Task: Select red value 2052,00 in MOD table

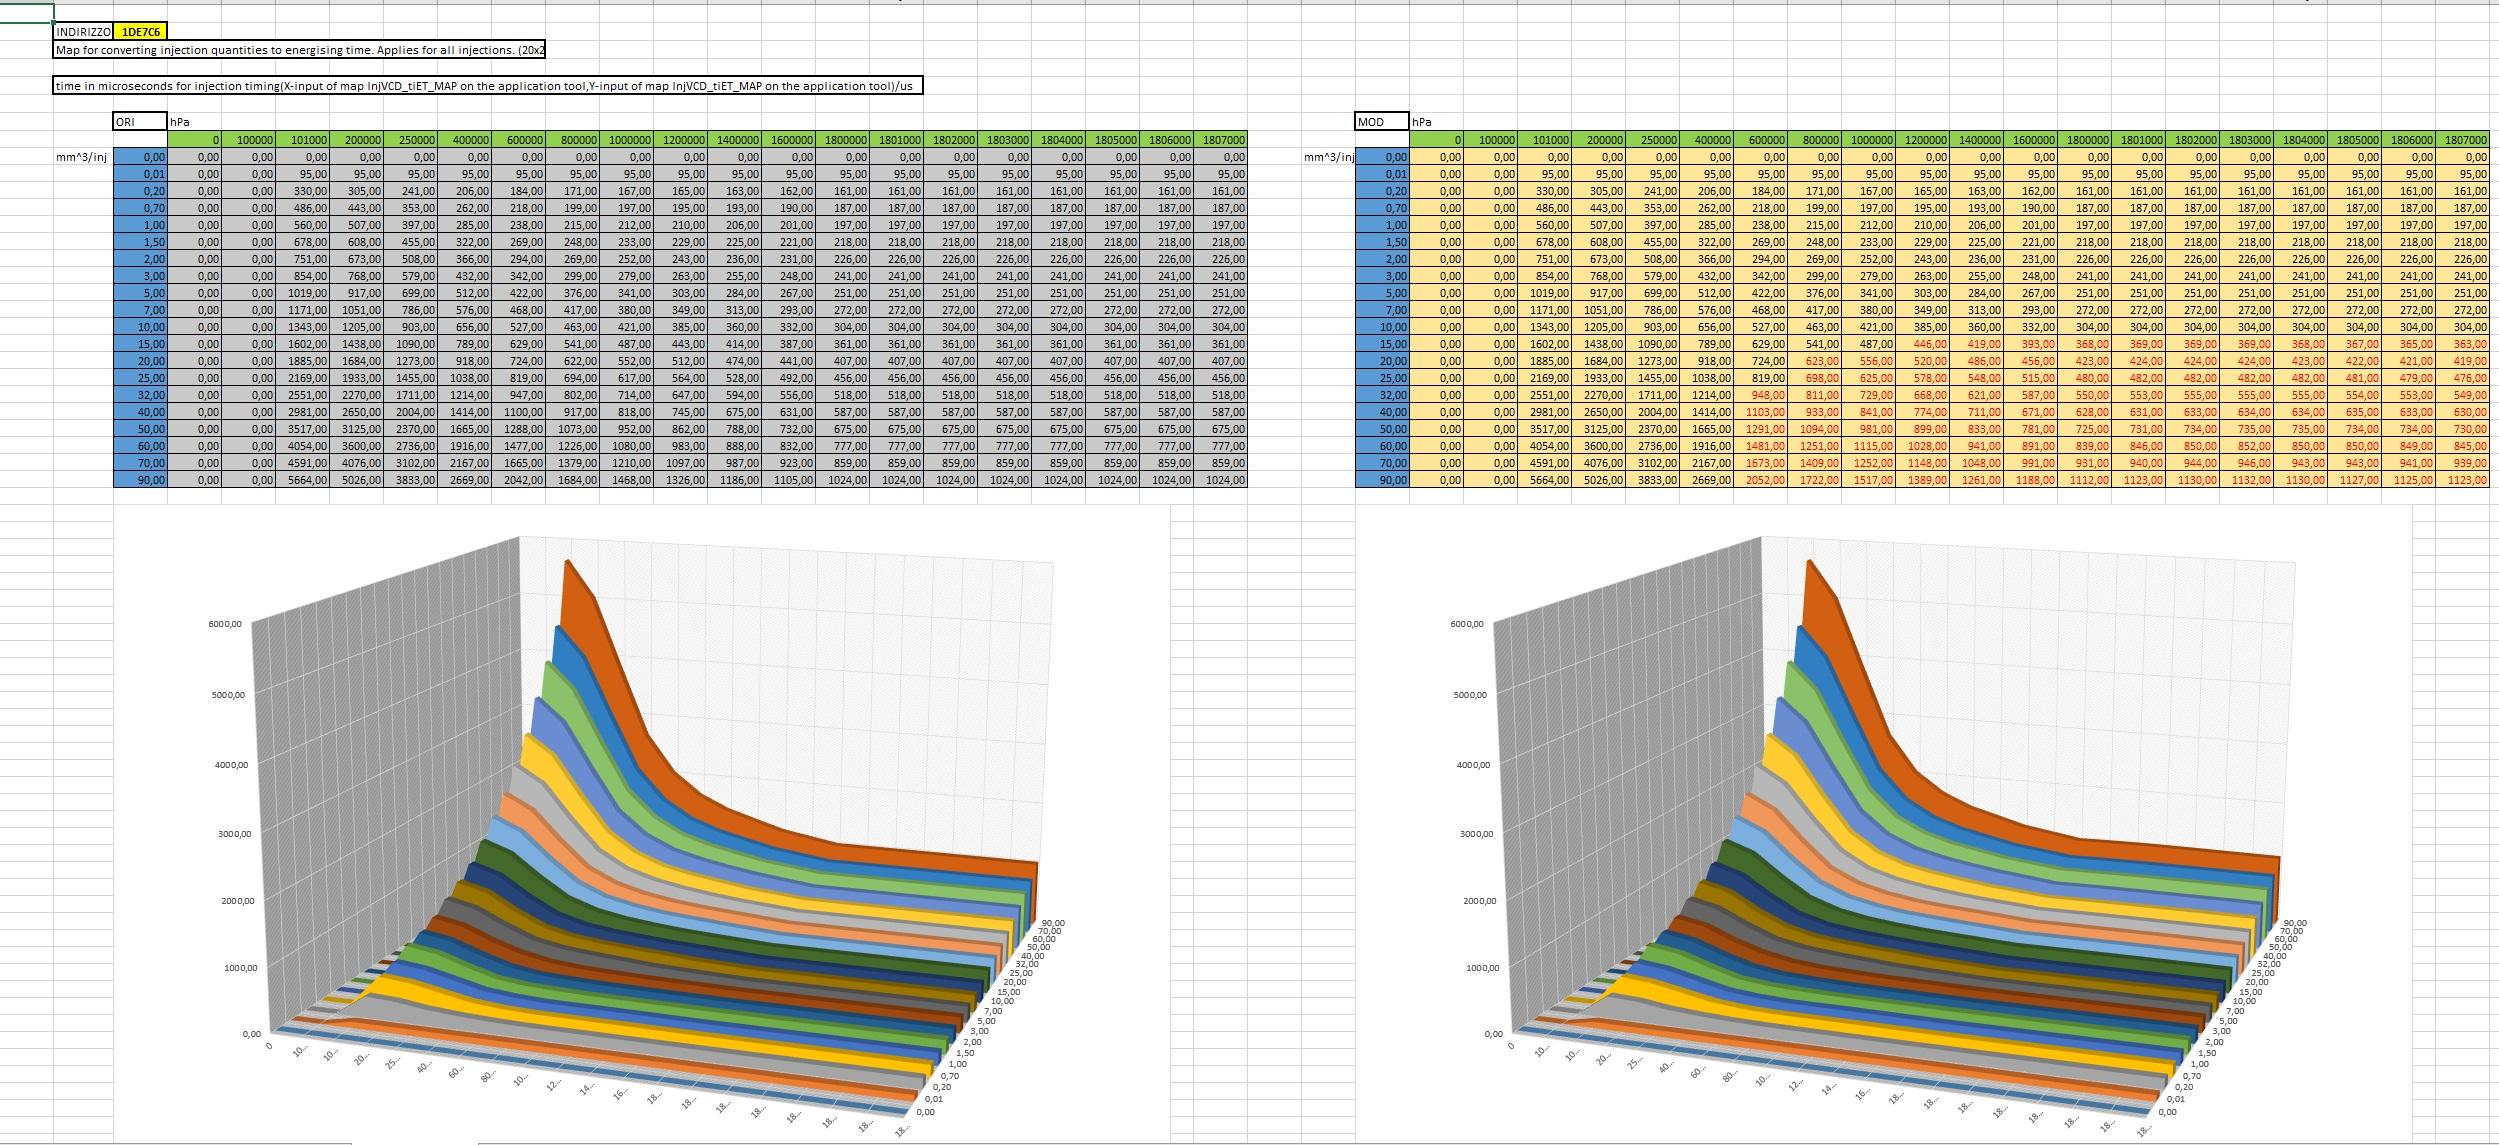Action: coord(1761,480)
